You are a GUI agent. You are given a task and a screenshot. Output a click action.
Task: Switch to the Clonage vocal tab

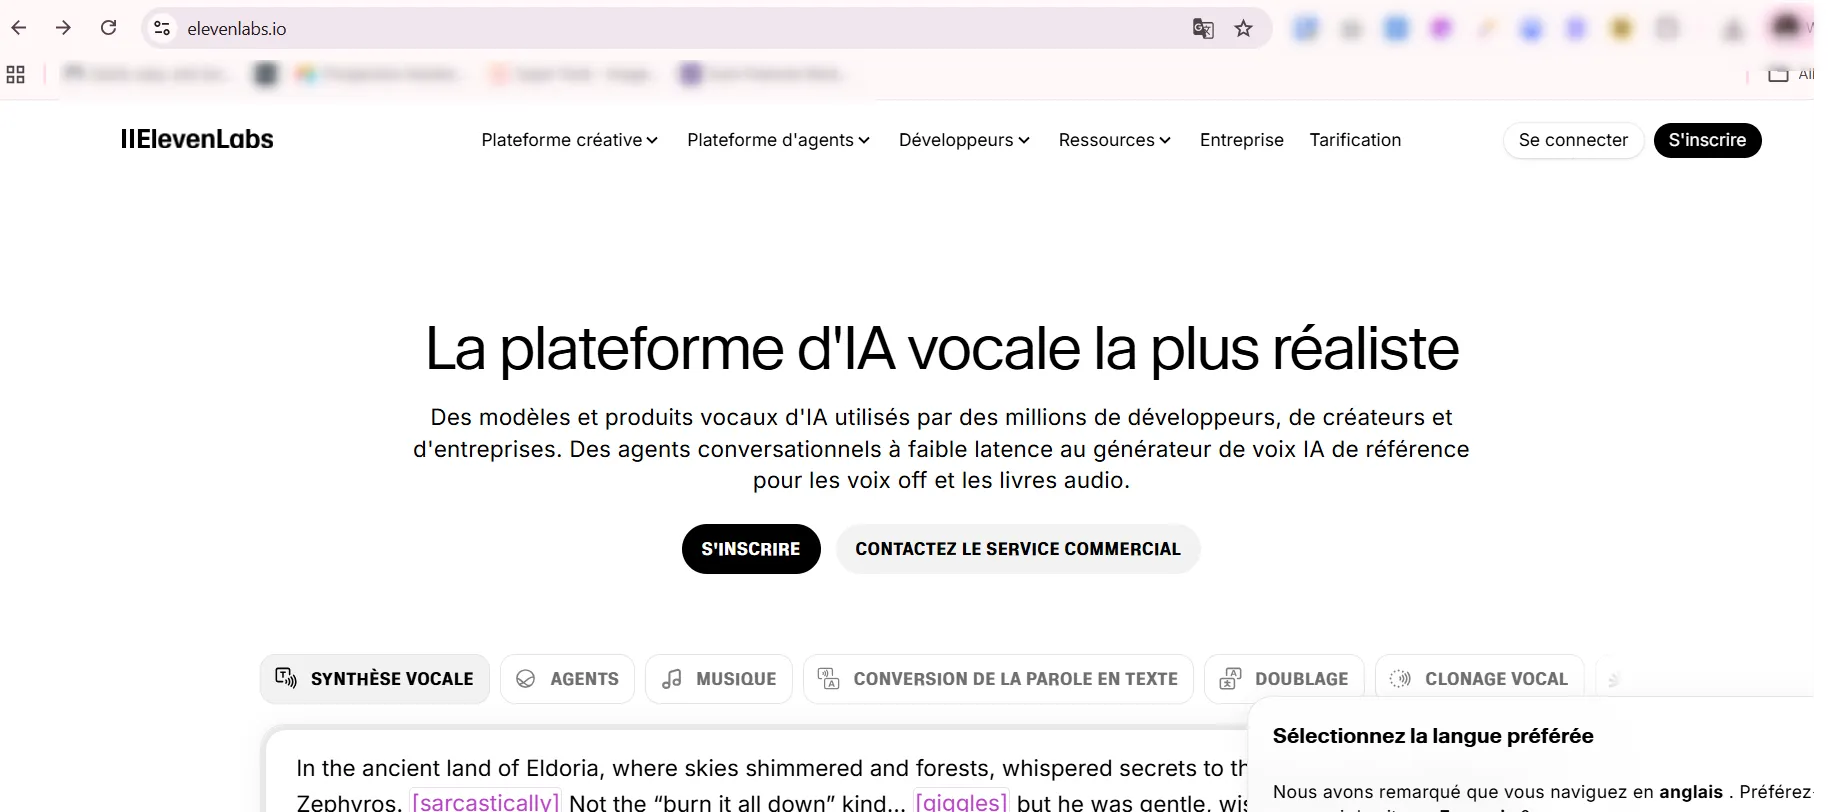click(1479, 679)
